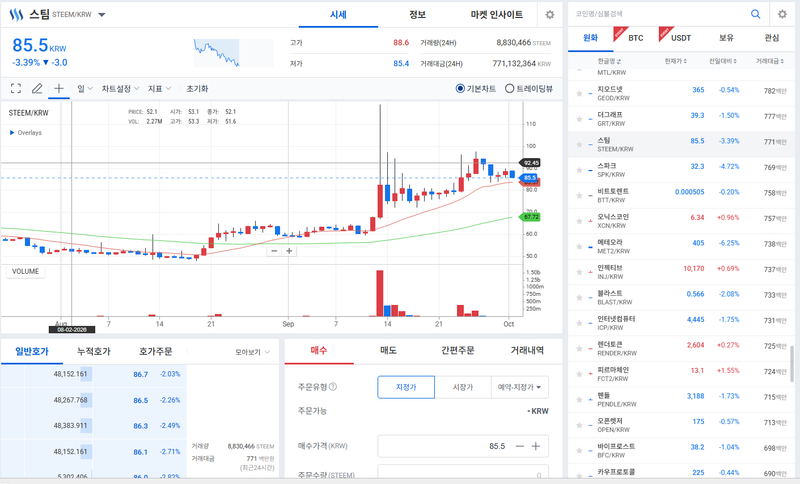Image resolution: width=800 pixels, height=484 pixels.
Task: Focus the coin name search field
Action: [x=658, y=14]
